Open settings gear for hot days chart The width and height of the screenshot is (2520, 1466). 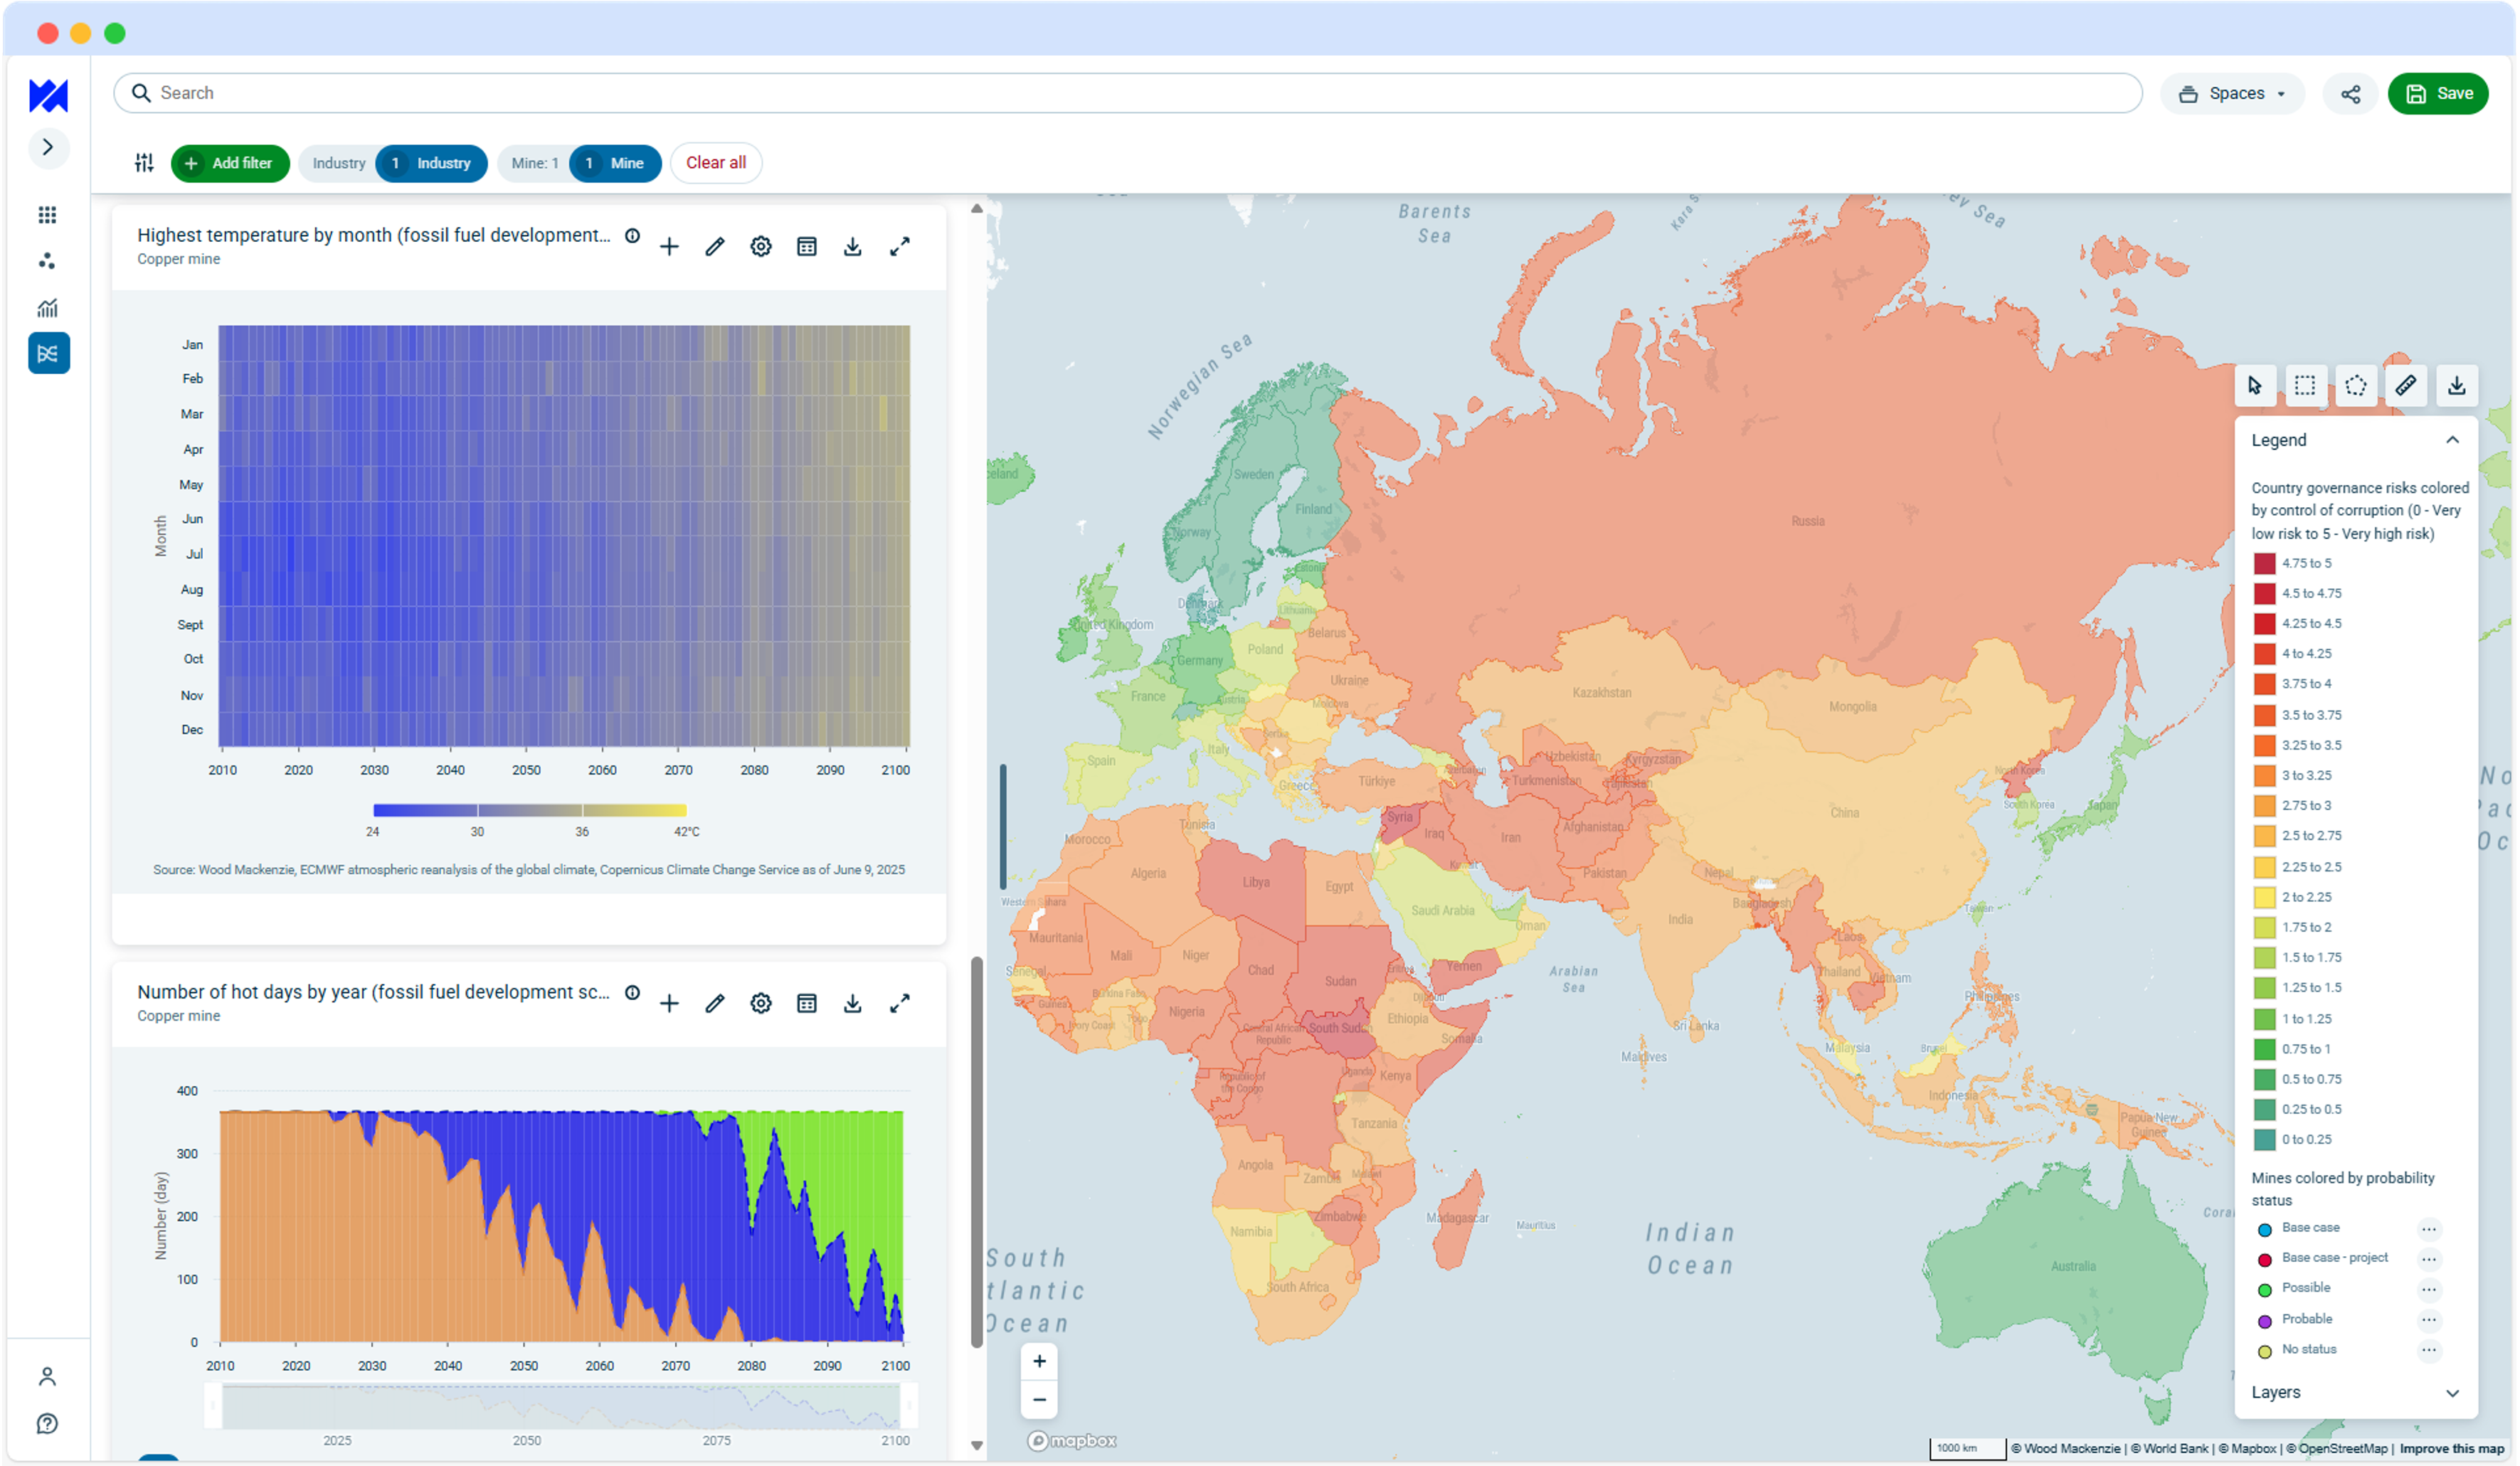[760, 1003]
